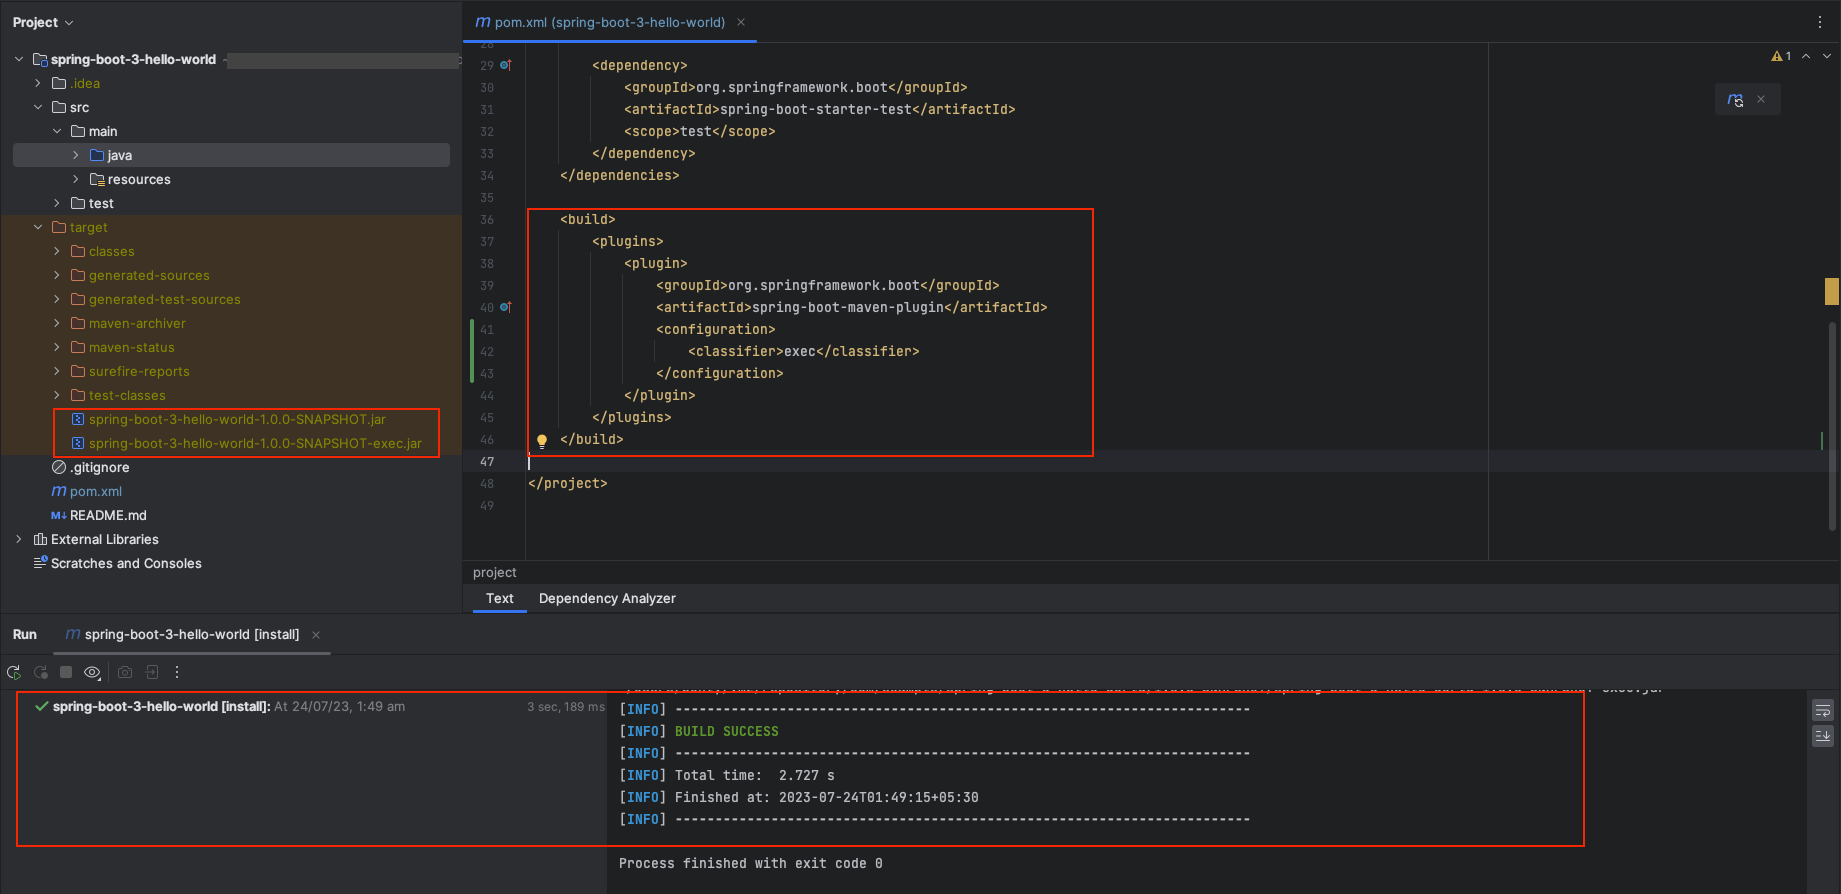Click the Rerun build icon in Run toolbar

pyautogui.click(x=14, y=673)
